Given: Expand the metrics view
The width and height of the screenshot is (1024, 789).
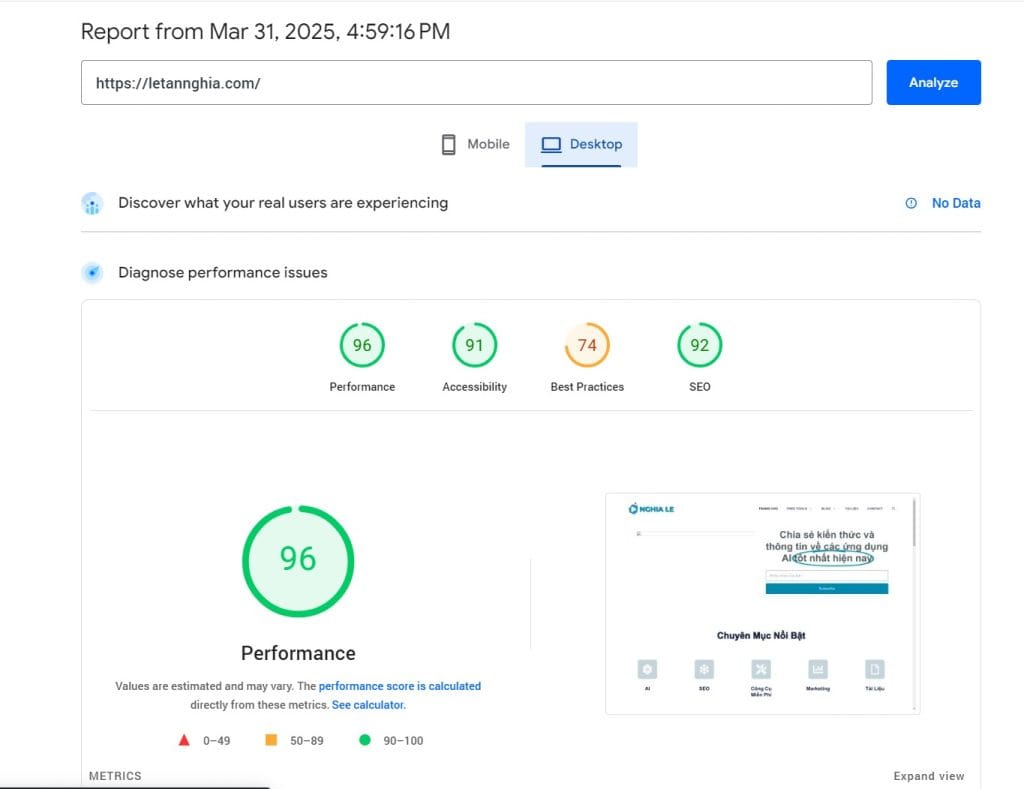Looking at the screenshot, I should [928, 776].
